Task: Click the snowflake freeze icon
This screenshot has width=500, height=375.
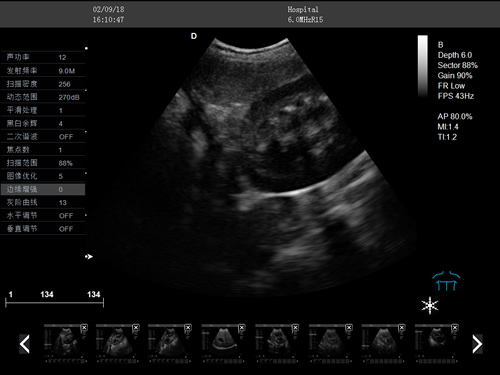Action: (430, 305)
